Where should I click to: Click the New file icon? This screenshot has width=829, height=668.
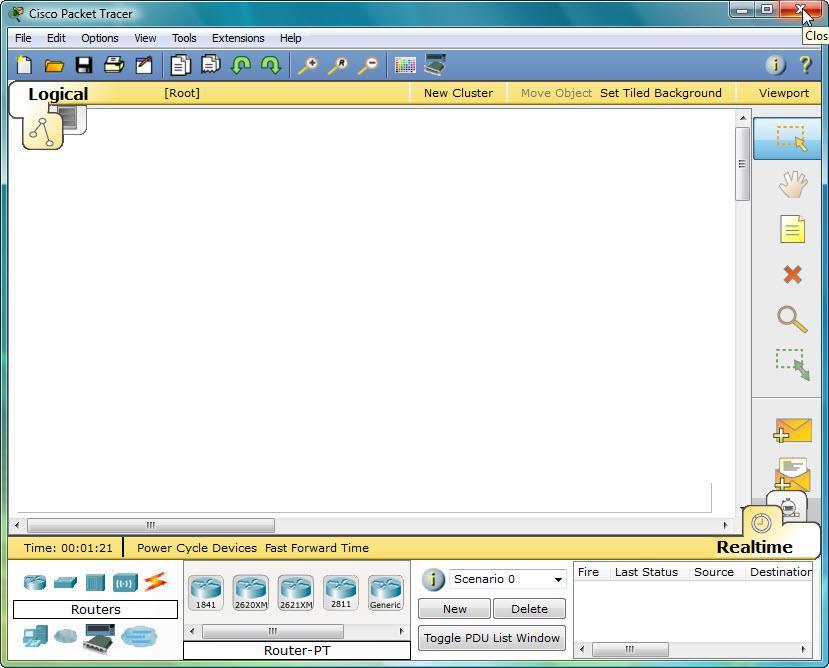pos(24,66)
